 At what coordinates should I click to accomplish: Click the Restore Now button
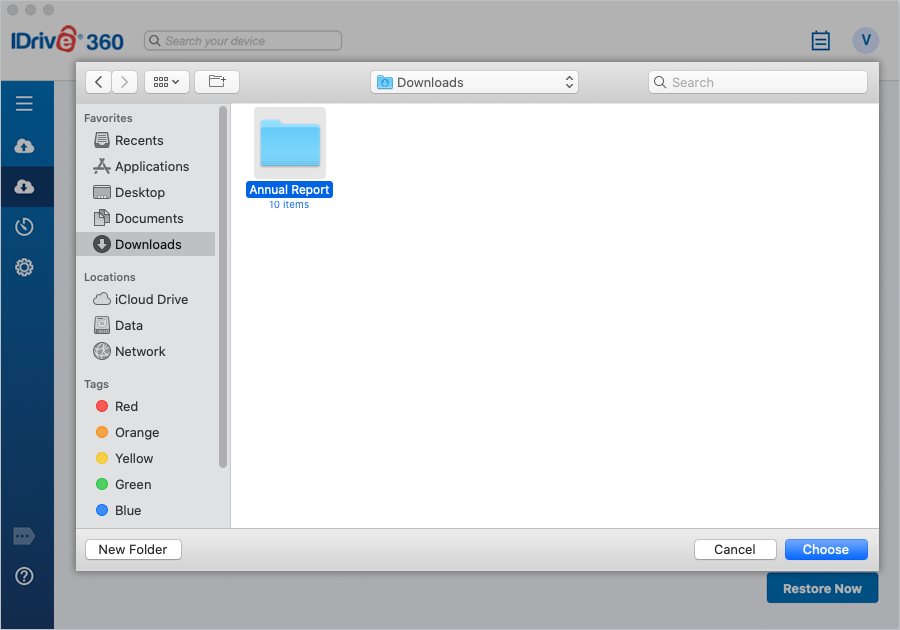(822, 589)
